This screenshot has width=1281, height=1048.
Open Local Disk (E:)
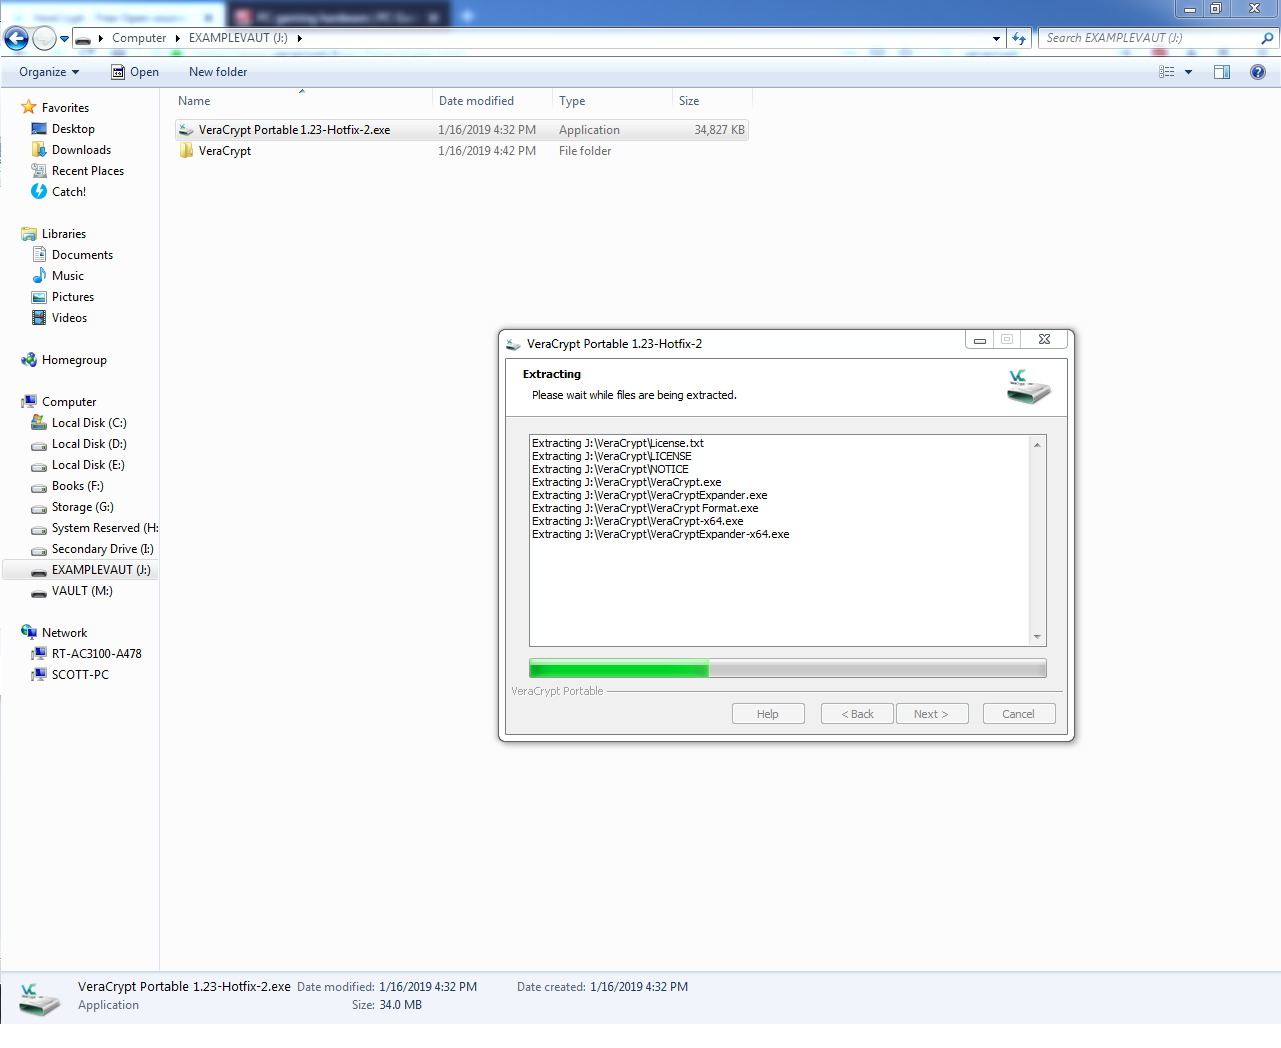(88, 465)
